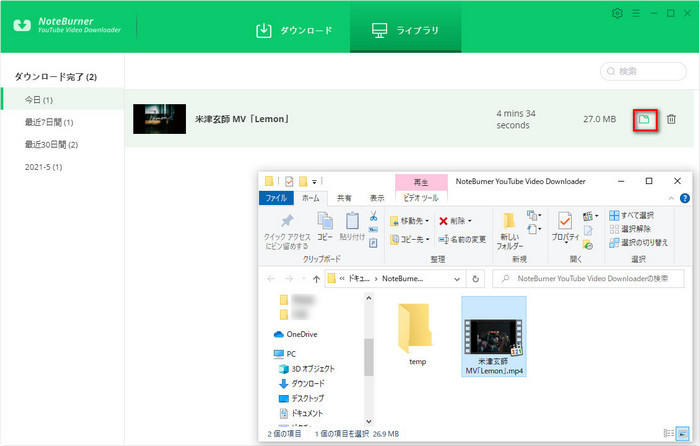Delete the Lemon video entry
This screenshot has width=700, height=446.
[x=671, y=119]
